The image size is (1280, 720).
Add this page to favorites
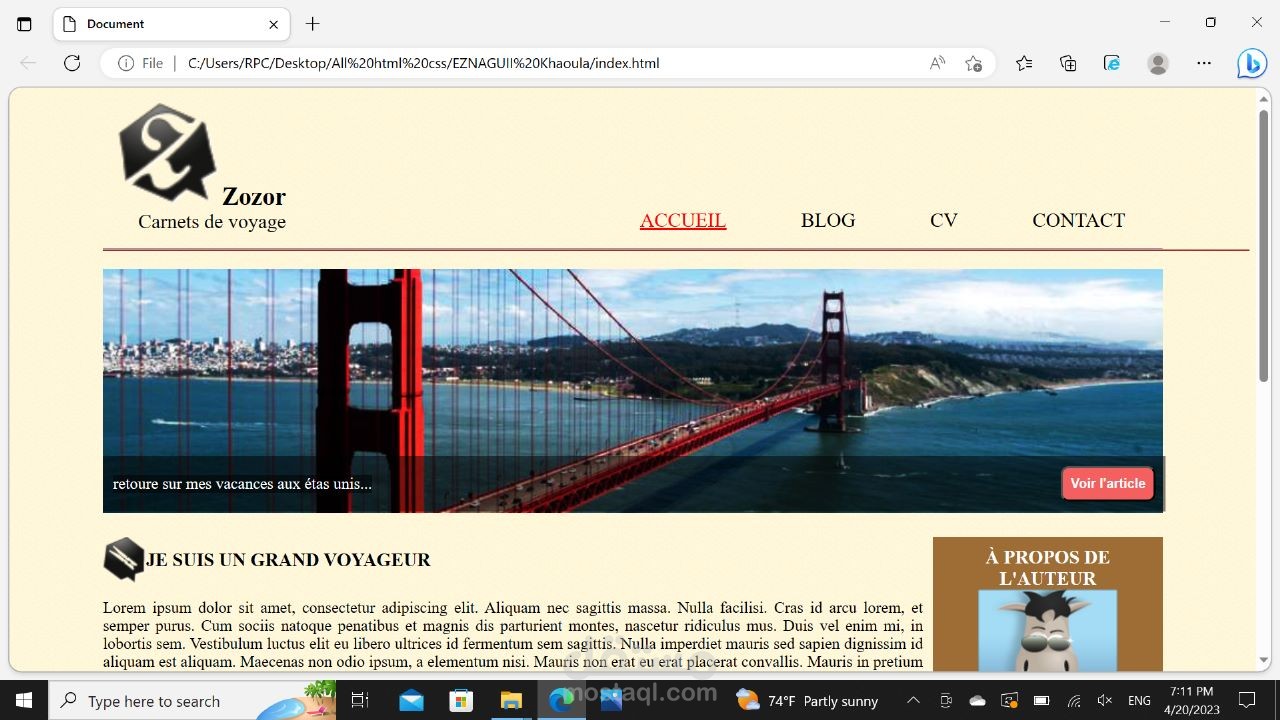(973, 63)
